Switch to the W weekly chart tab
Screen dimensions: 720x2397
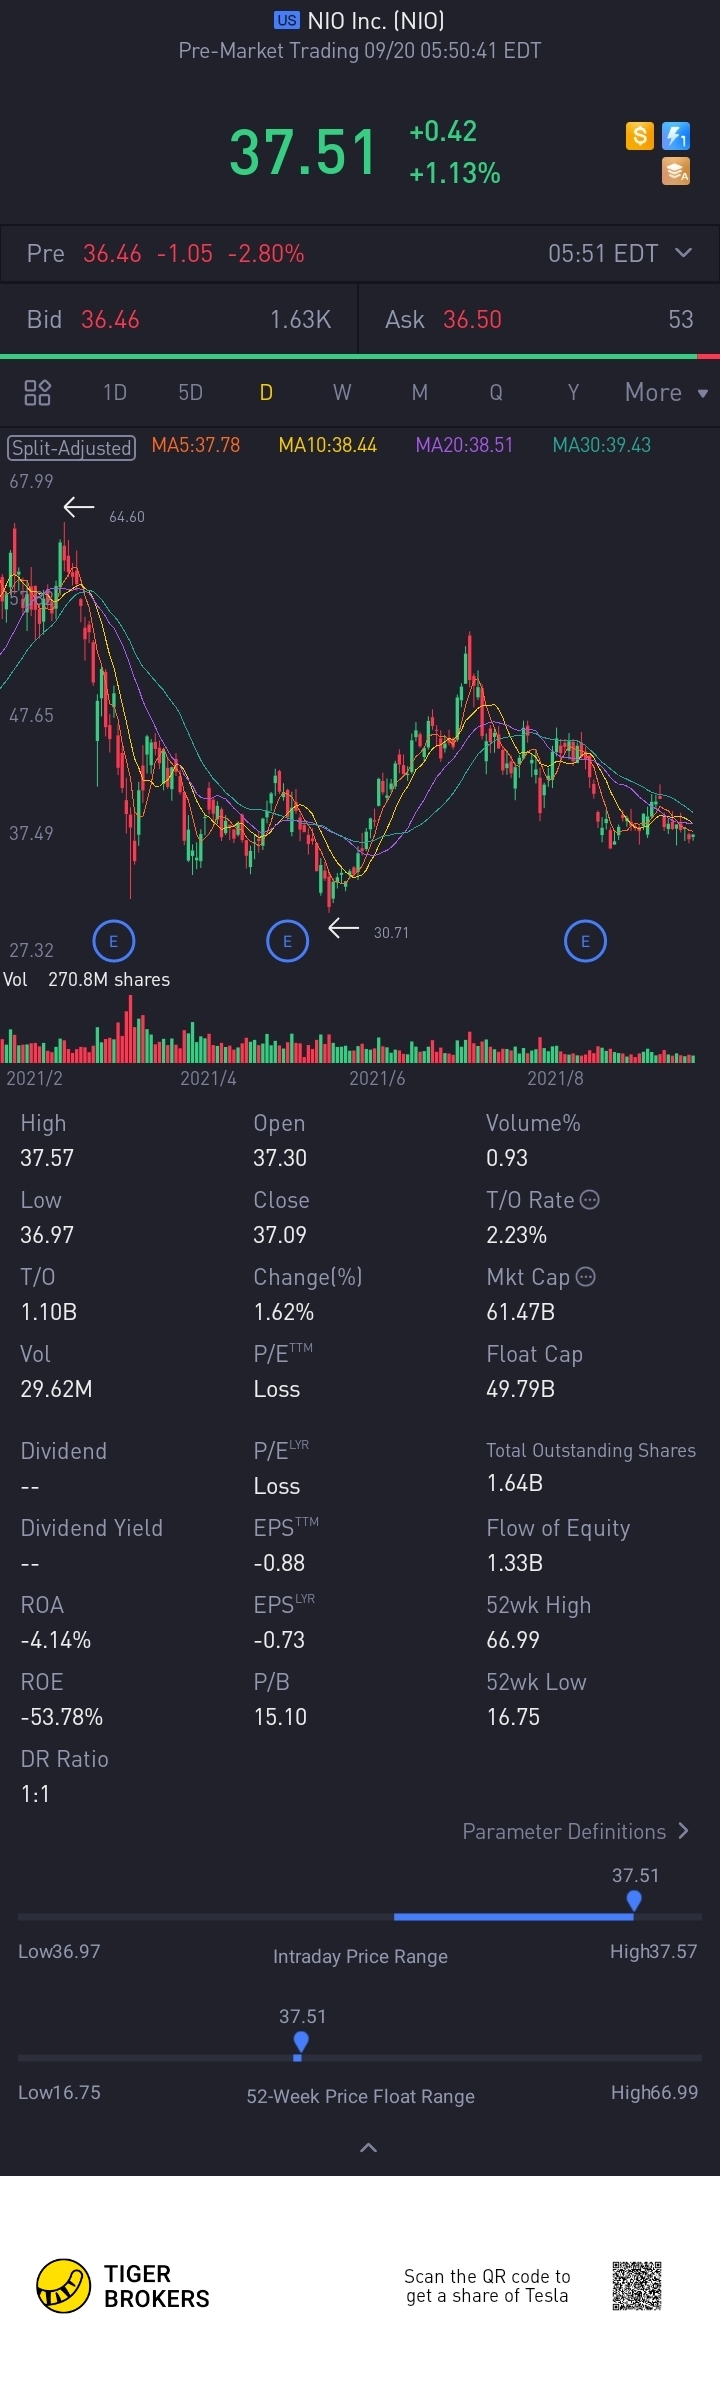(x=342, y=392)
